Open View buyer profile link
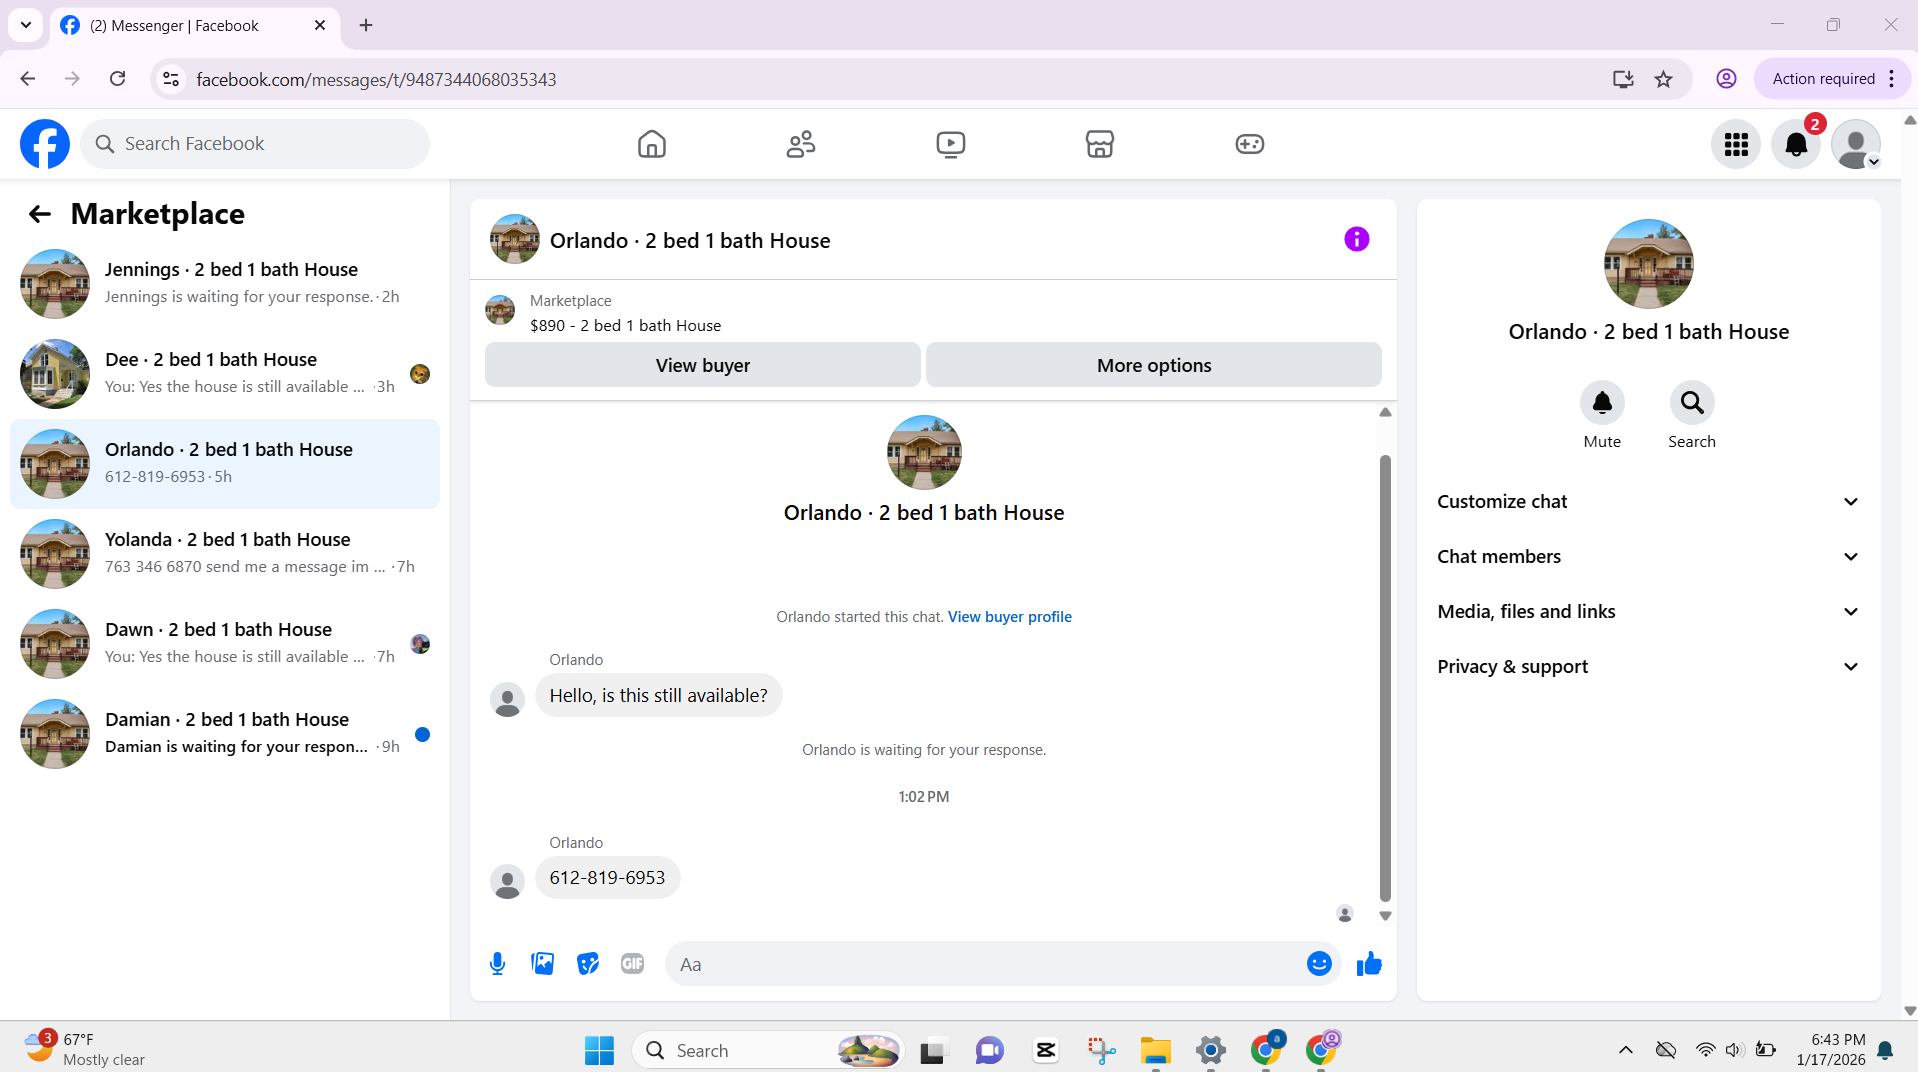This screenshot has height=1072, width=1918. (x=1009, y=617)
